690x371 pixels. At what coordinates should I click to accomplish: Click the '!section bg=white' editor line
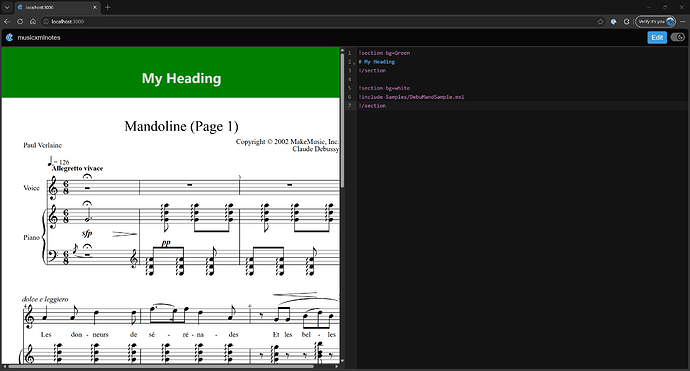[x=384, y=88]
